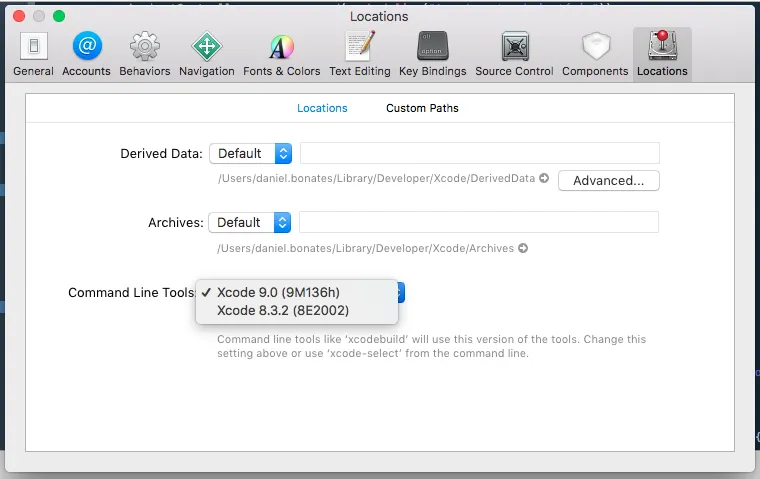Click the Command Line Tools popup arrows

tap(401, 292)
